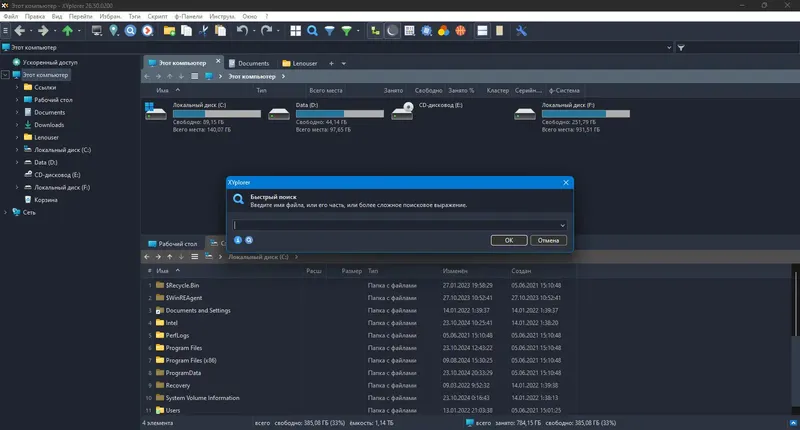Image resolution: width=800 pixels, height=430 pixels.
Task: Click the left blue round icon in the search dialog
Action: point(238,240)
